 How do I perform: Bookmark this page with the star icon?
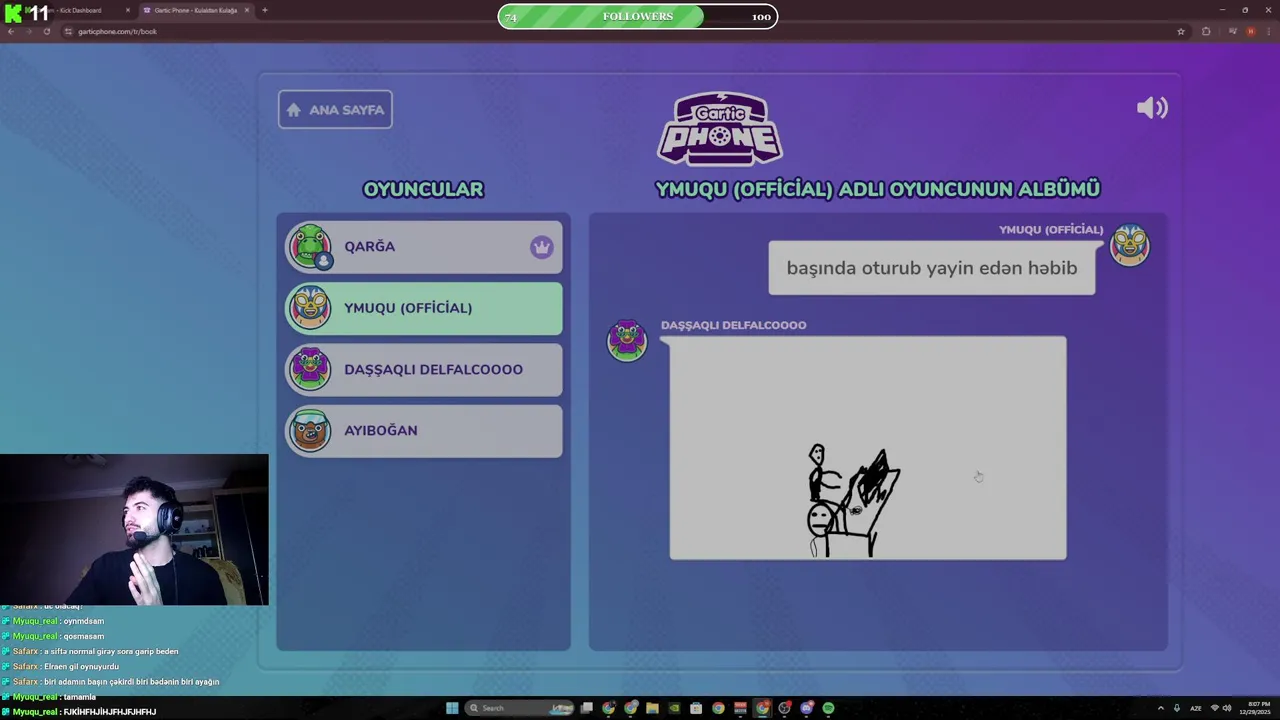tap(1181, 31)
